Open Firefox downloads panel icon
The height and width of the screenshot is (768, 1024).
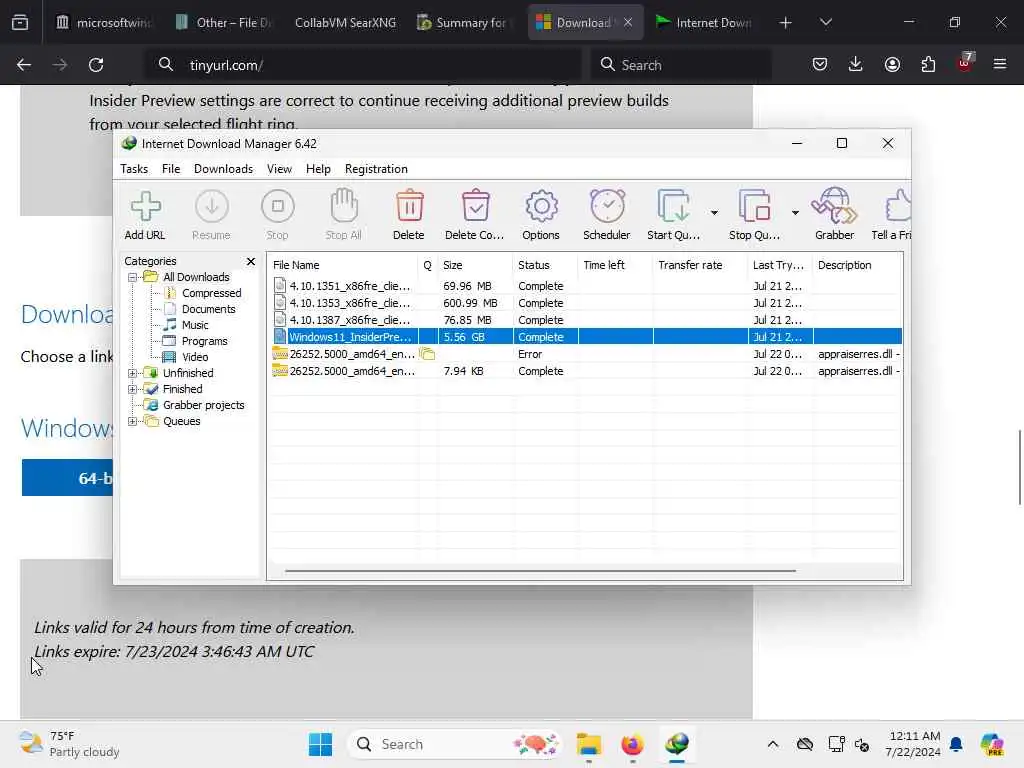pyautogui.click(x=856, y=65)
